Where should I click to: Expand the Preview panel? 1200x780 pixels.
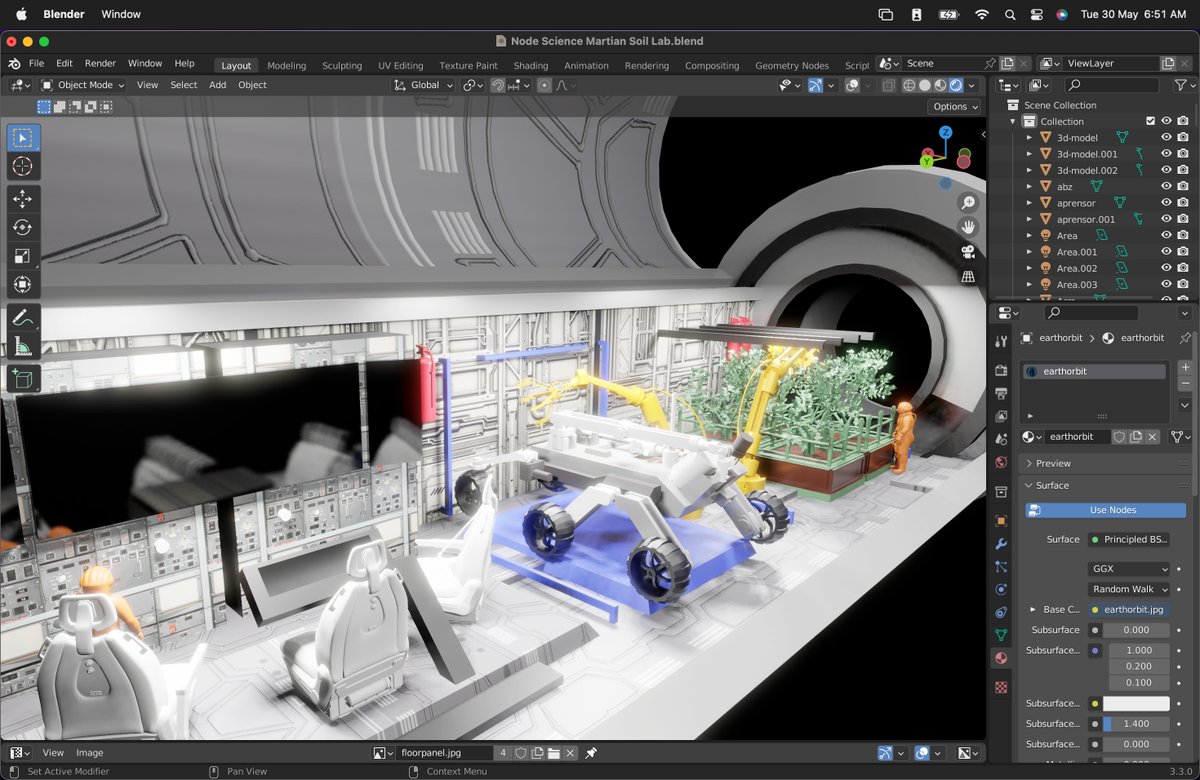coord(1053,463)
